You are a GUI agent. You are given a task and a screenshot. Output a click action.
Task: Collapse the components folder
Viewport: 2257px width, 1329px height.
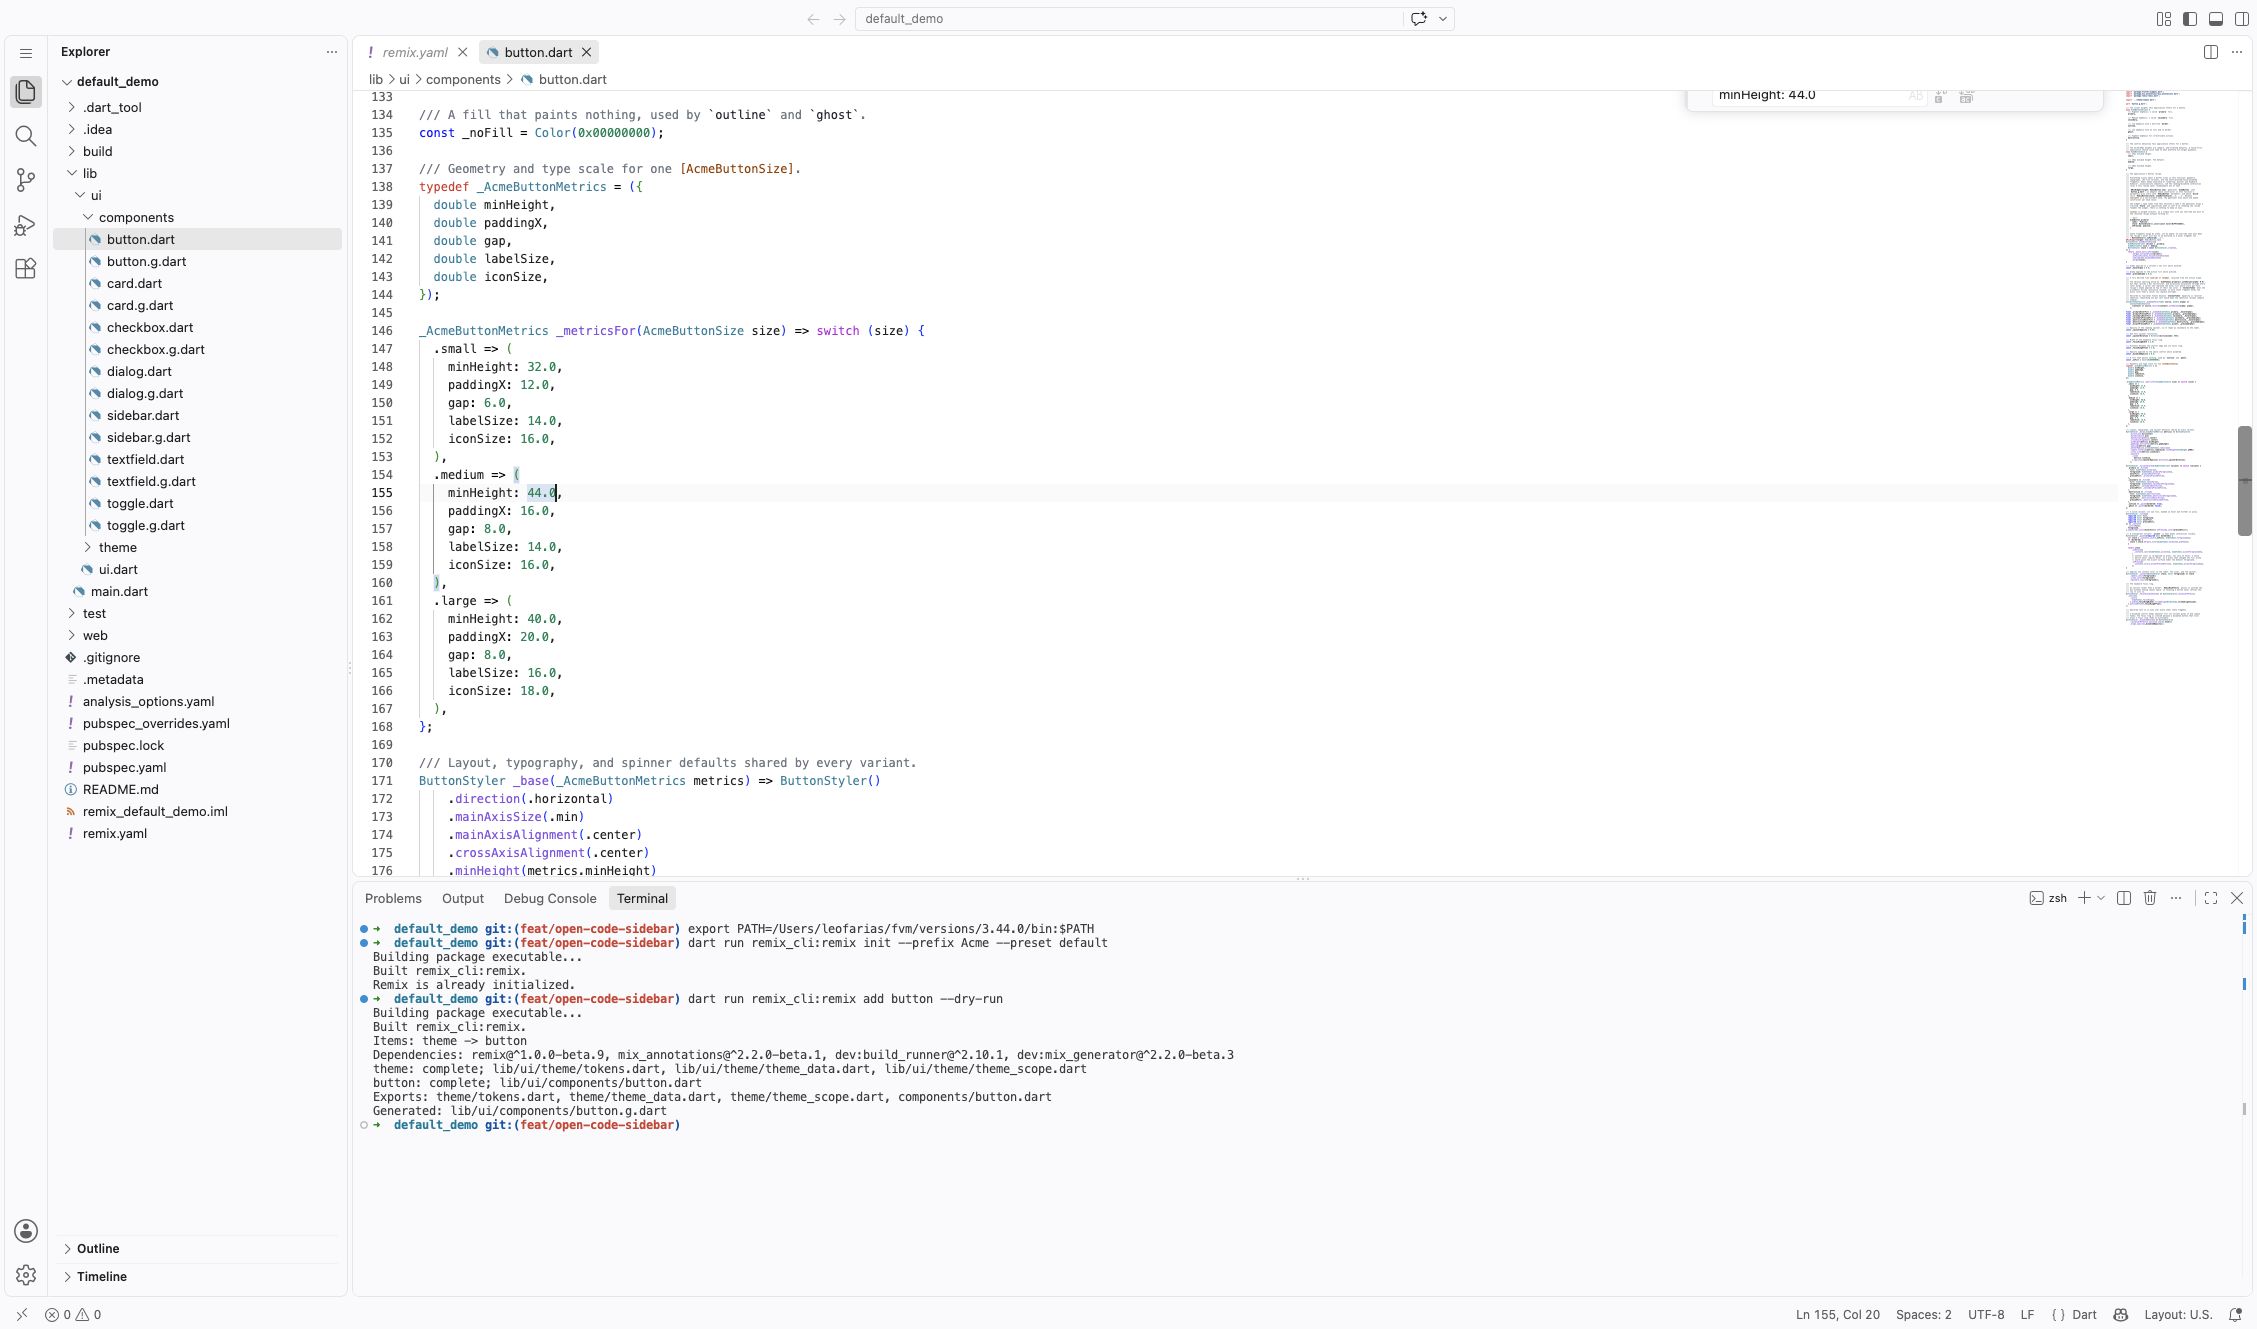88,217
